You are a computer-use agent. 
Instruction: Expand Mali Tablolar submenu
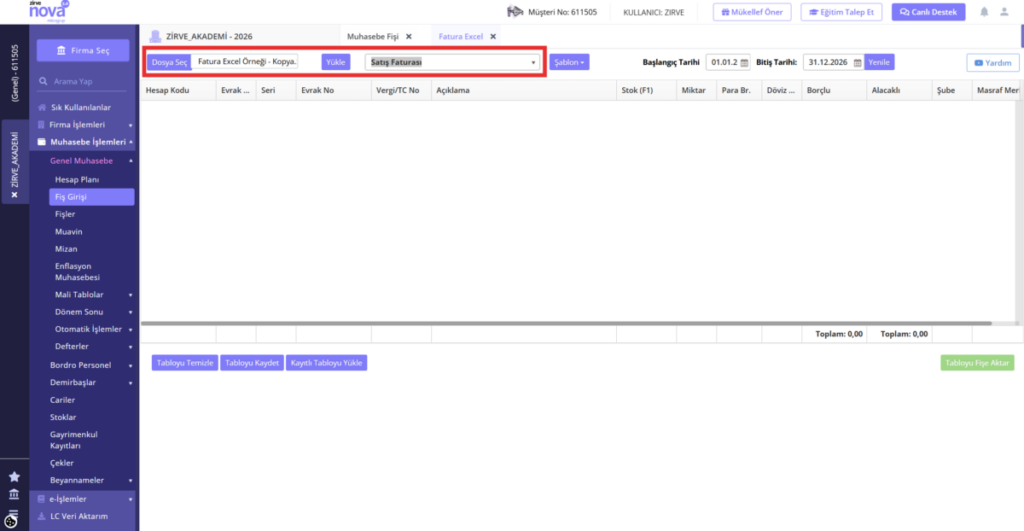point(131,295)
